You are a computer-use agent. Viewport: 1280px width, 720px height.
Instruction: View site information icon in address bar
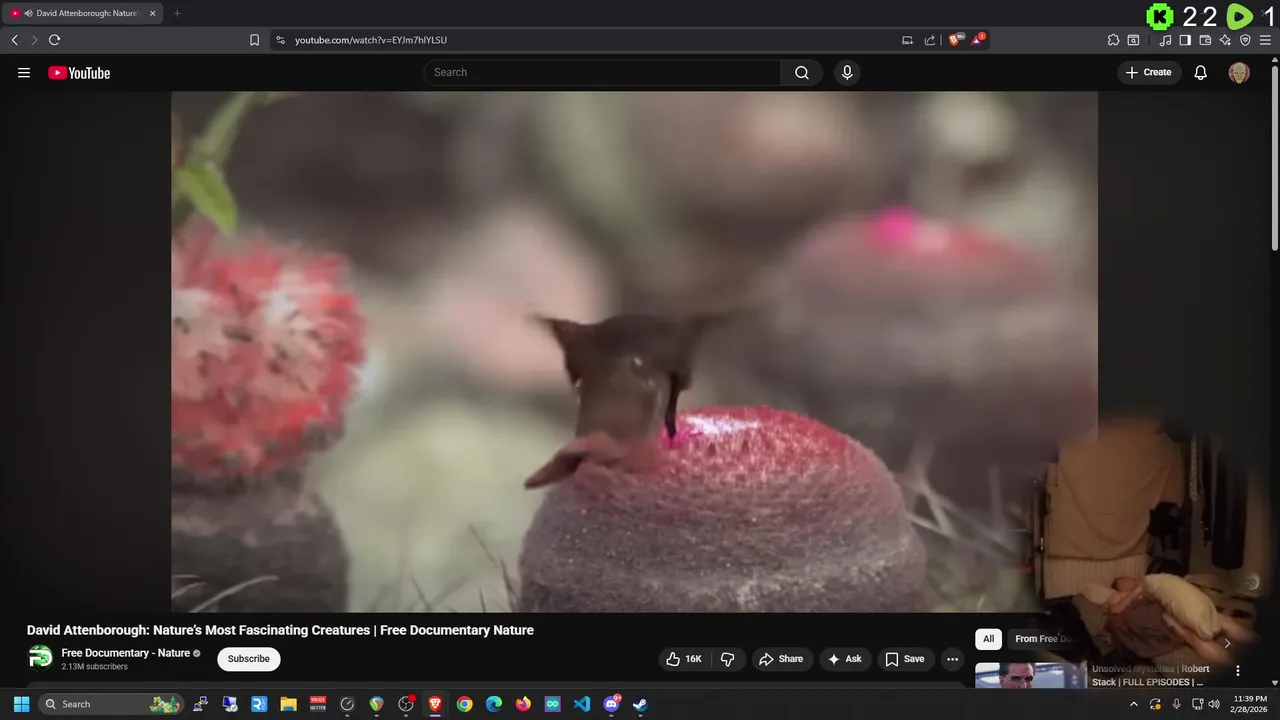click(280, 40)
